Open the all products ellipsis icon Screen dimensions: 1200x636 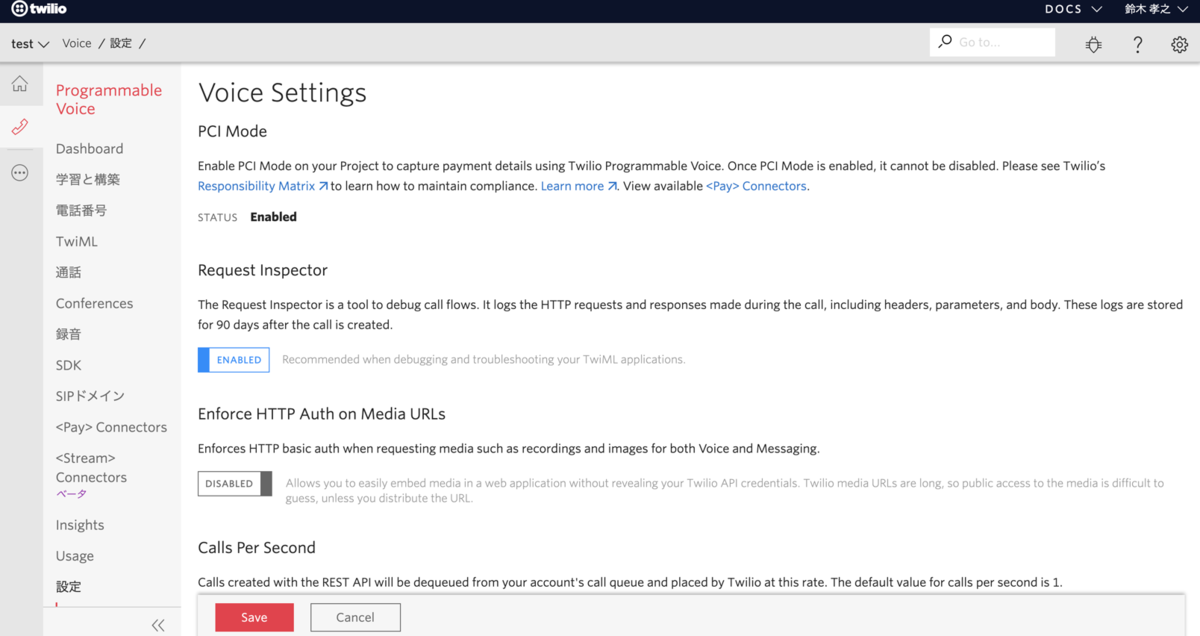point(20,173)
